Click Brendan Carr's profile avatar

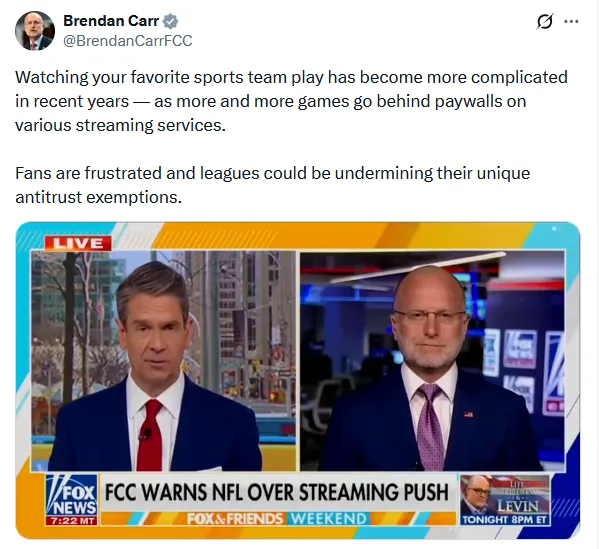pos(35,31)
